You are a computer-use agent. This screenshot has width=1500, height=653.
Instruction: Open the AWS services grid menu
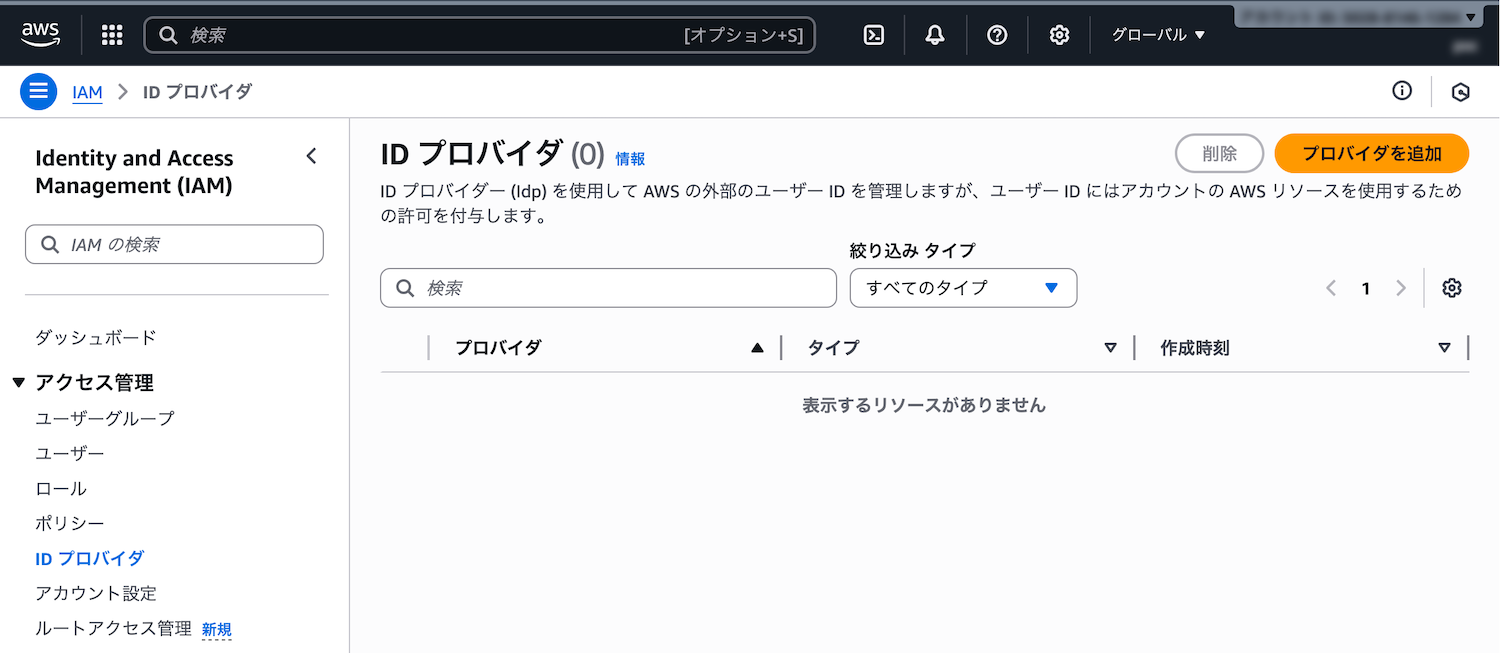point(112,35)
